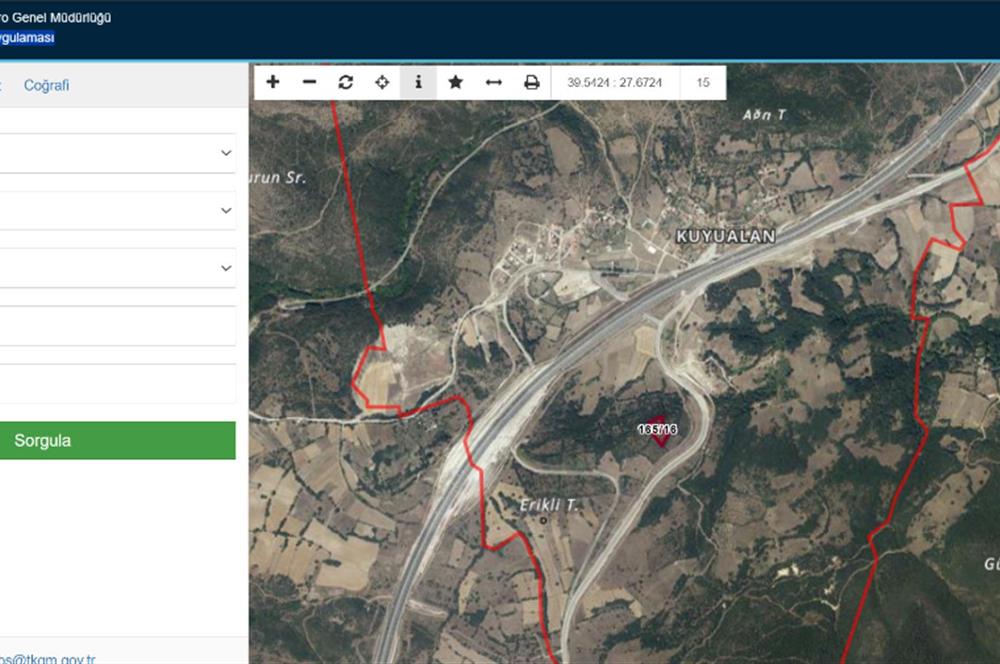Screen dimensions: 1000x664
Task: Click the refresh map icon
Action: point(346,82)
